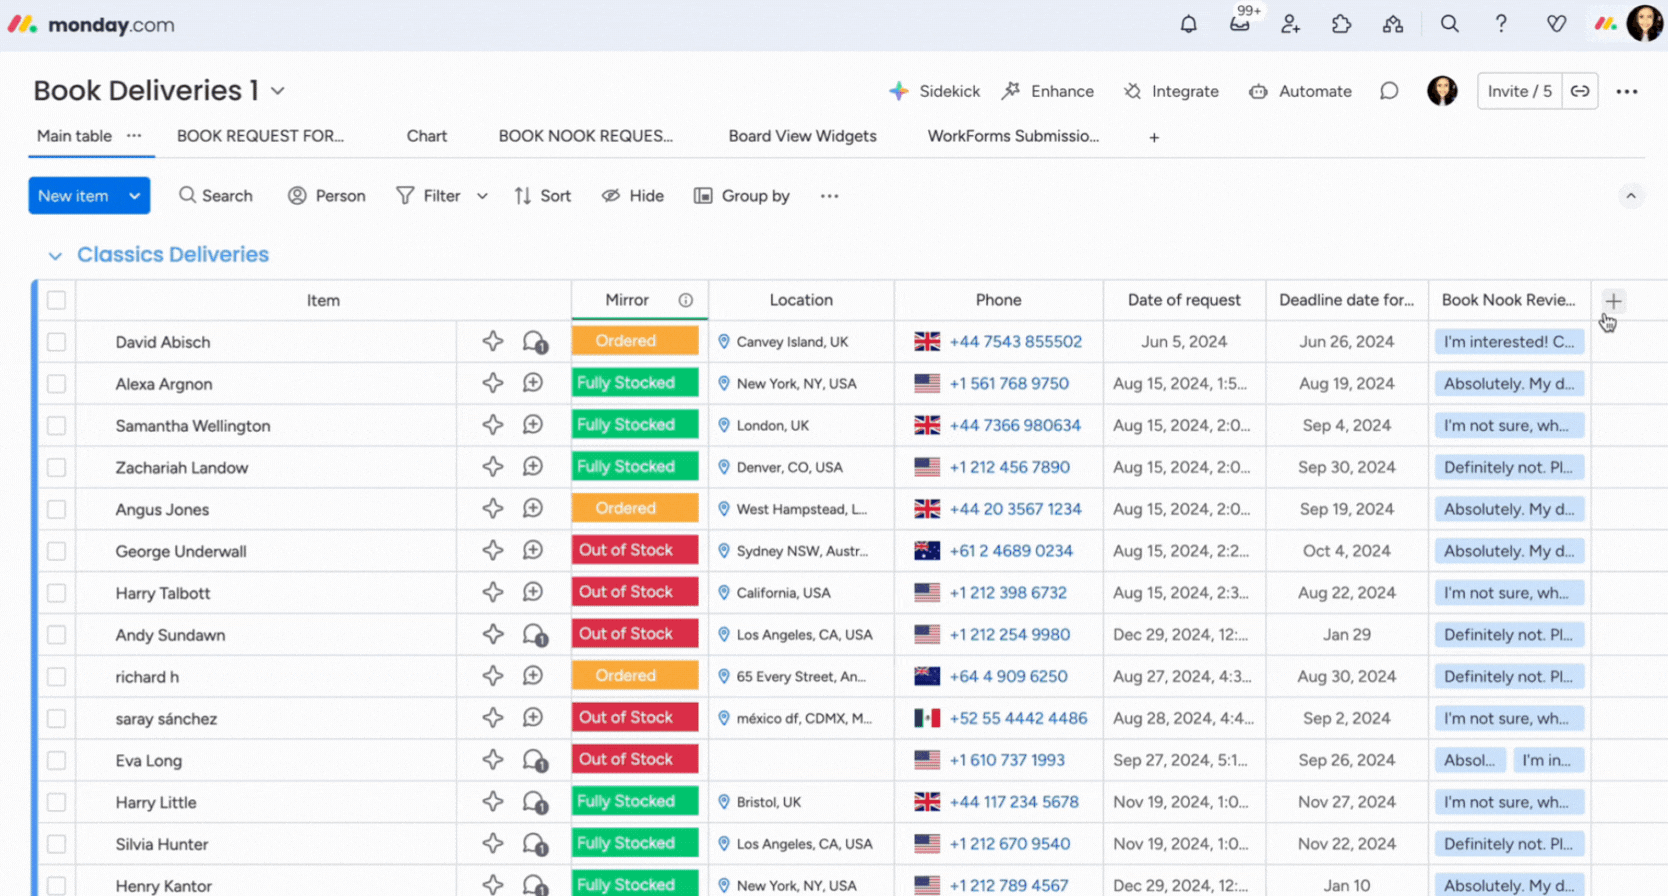The height and width of the screenshot is (896, 1668).
Task: Open board options three-dot menu
Action: coord(1627,91)
